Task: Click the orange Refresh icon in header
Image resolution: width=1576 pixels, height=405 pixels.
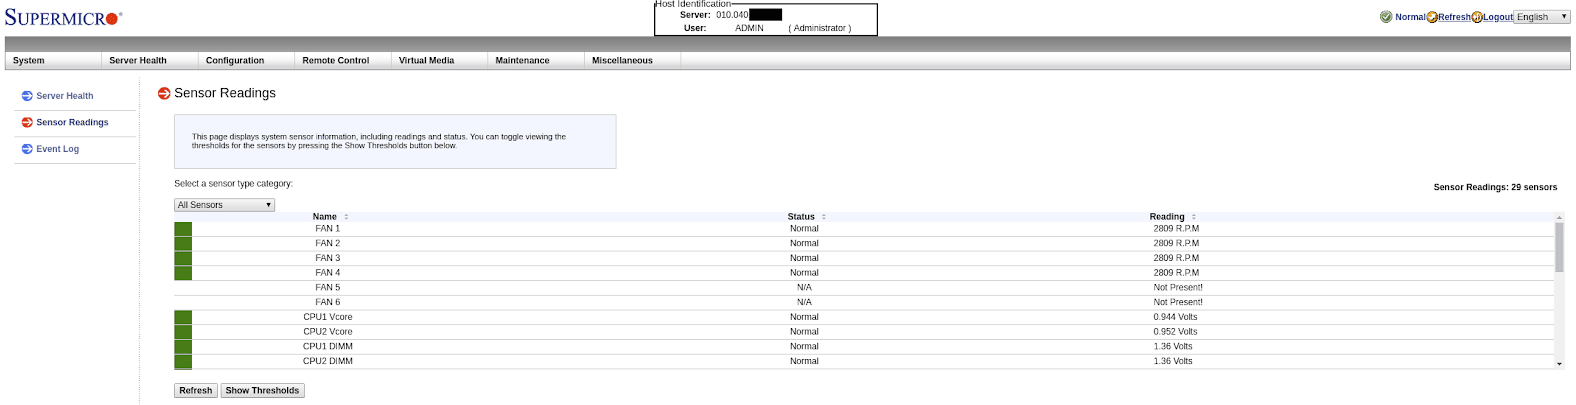Action: tap(1432, 17)
